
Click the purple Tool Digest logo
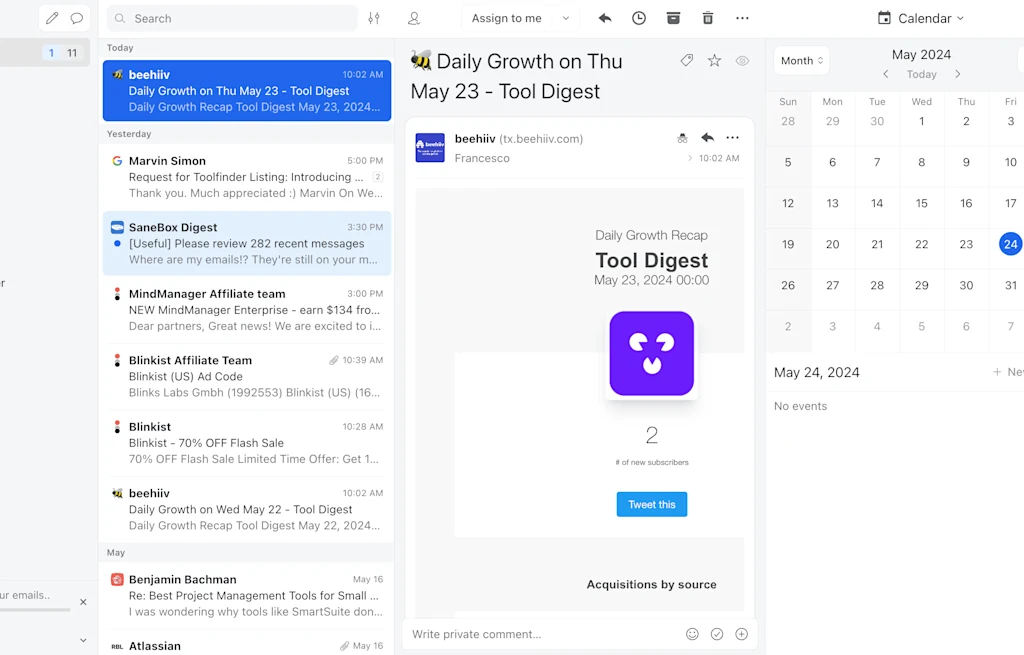(652, 353)
